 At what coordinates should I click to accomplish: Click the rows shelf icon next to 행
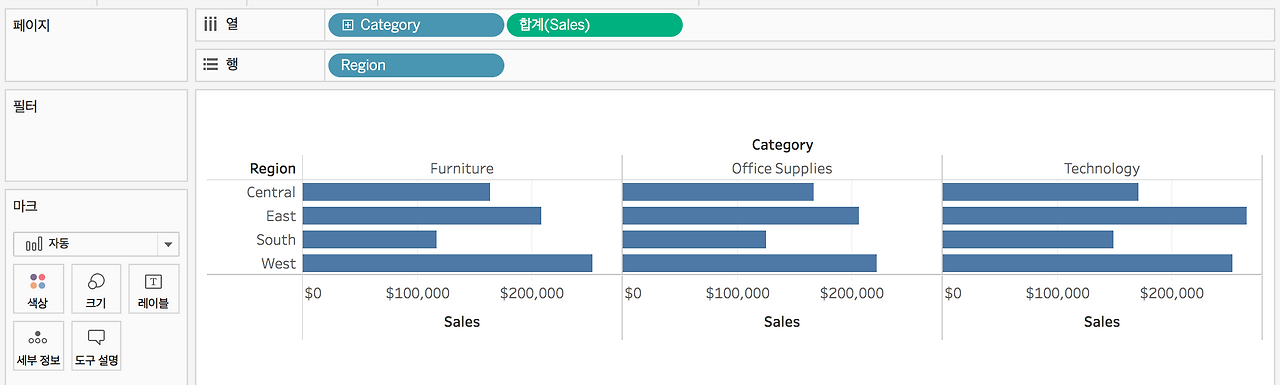click(211, 64)
